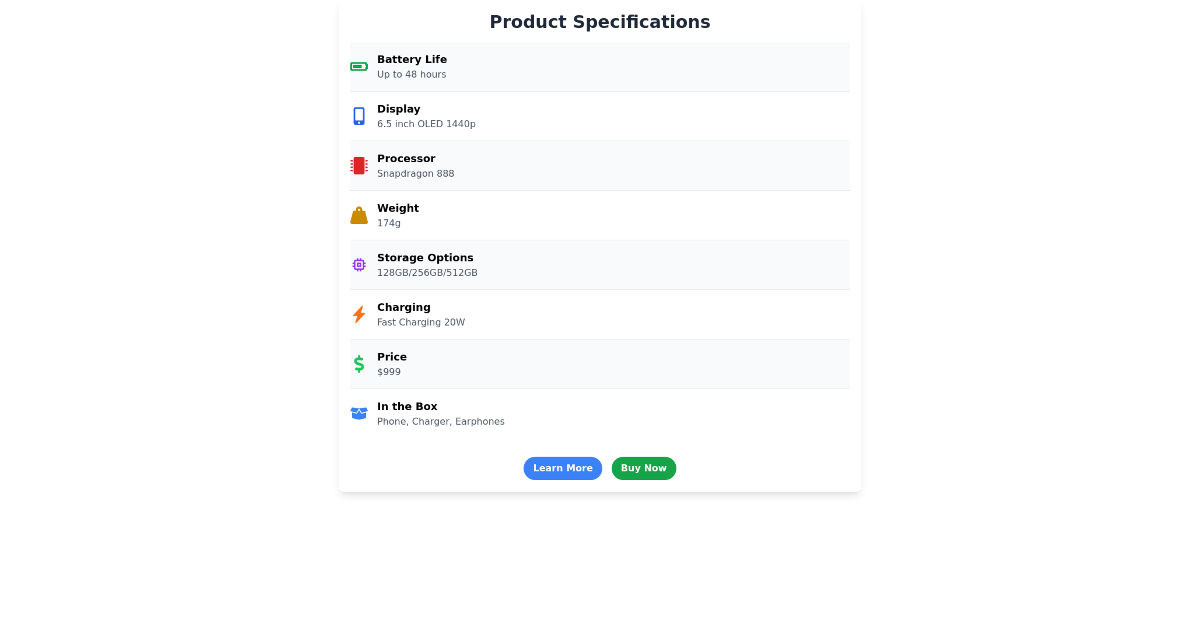Click the blue open box icon

click(x=359, y=413)
